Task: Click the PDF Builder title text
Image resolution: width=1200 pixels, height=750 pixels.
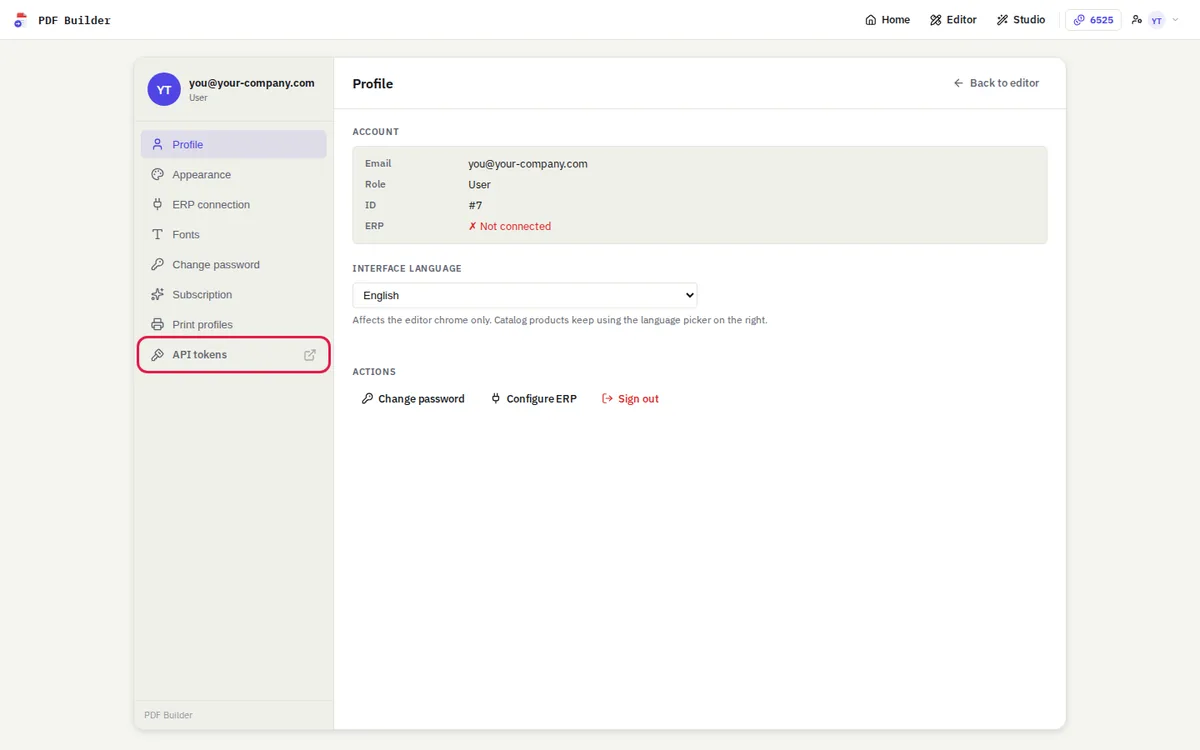Action: point(75,20)
